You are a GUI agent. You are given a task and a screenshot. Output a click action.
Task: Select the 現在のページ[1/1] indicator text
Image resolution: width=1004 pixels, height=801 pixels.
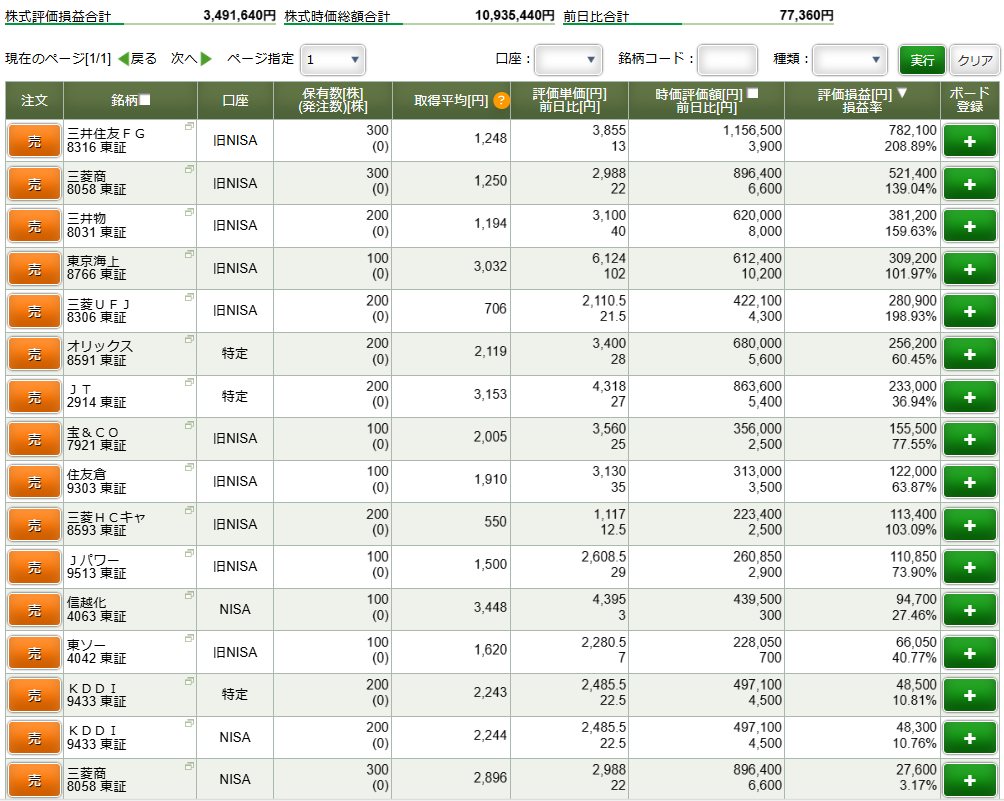pos(58,59)
